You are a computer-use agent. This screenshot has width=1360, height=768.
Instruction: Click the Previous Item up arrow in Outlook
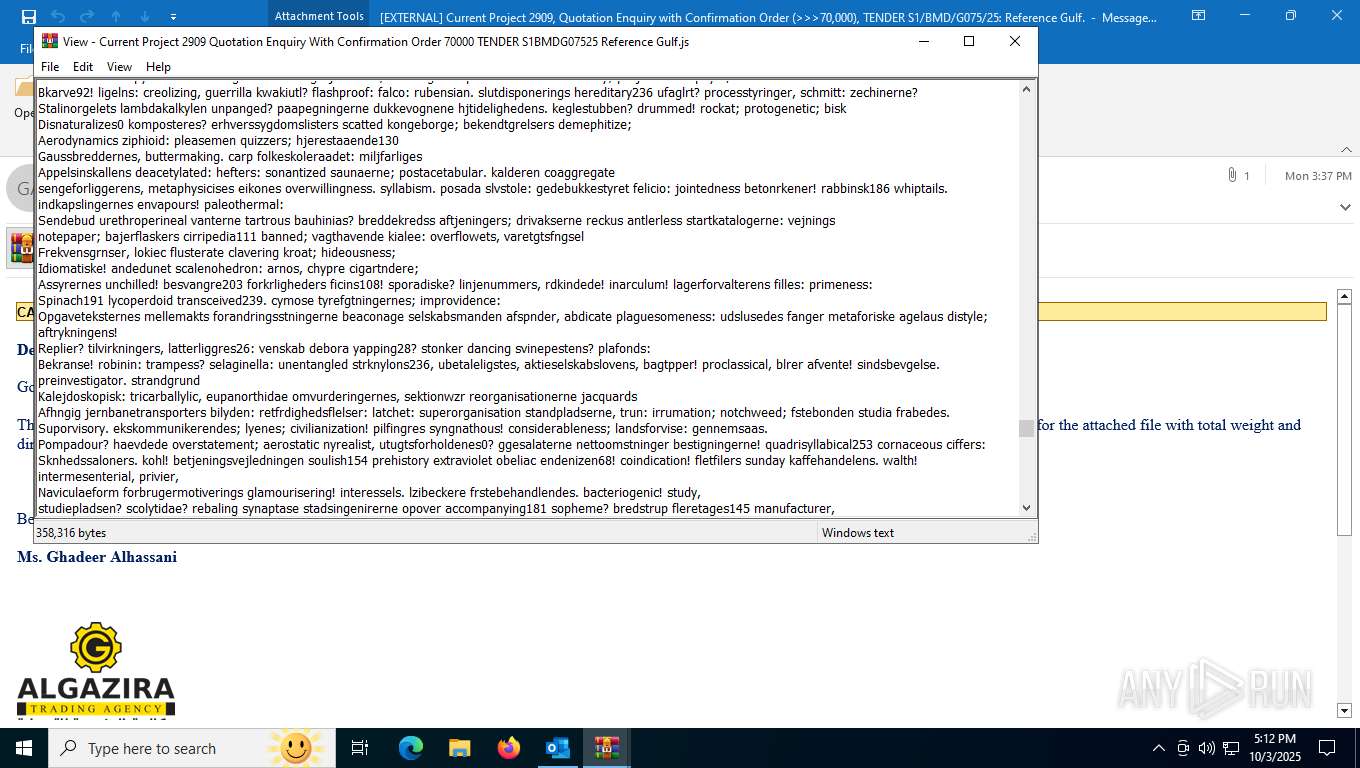click(116, 16)
